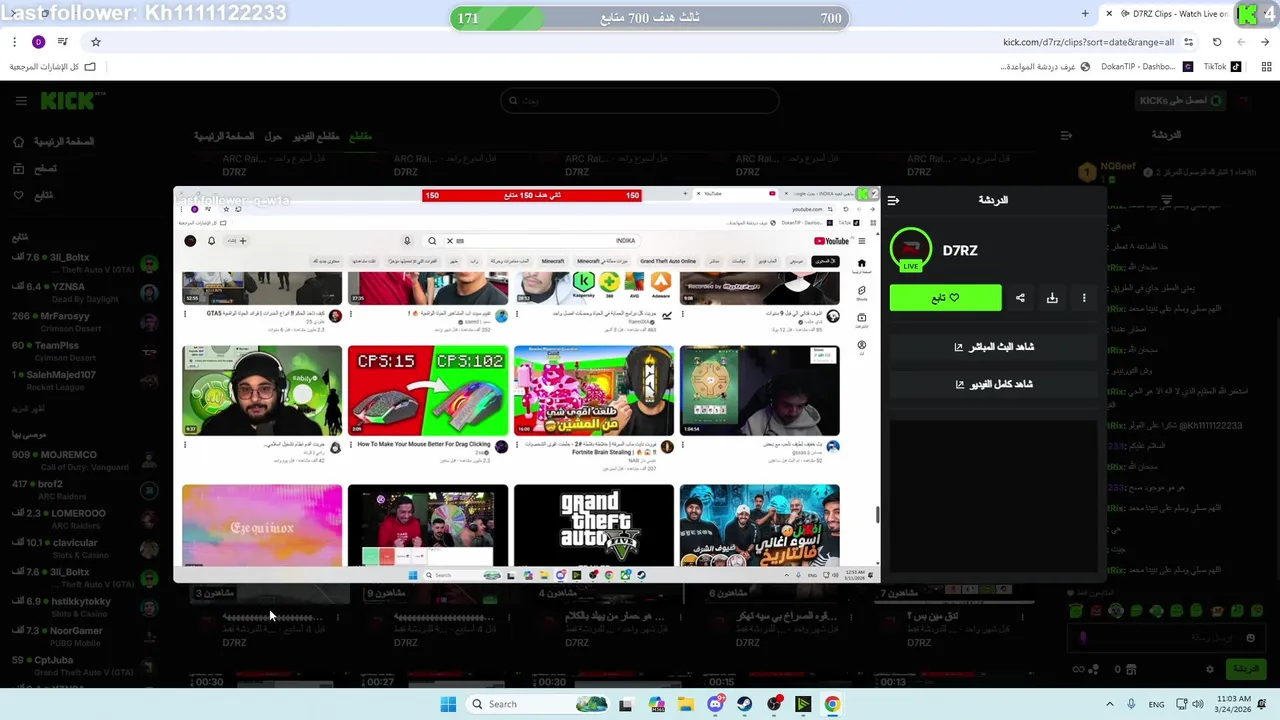1280x720 pixels.
Task: Open the DokanTIP Dashboard bookmark
Action: click(x=1146, y=67)
